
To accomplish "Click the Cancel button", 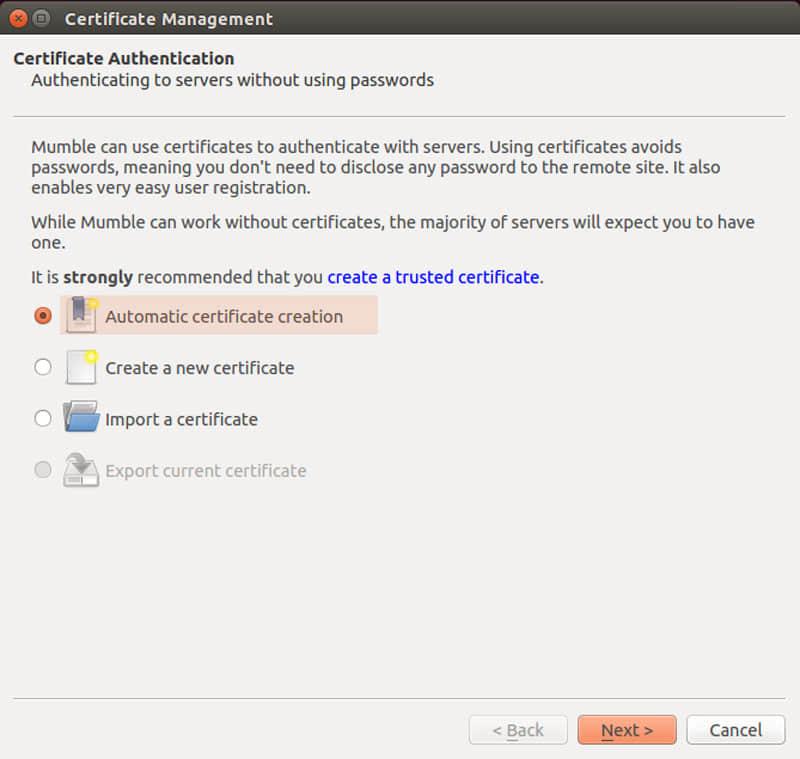I will click(736, 730).
